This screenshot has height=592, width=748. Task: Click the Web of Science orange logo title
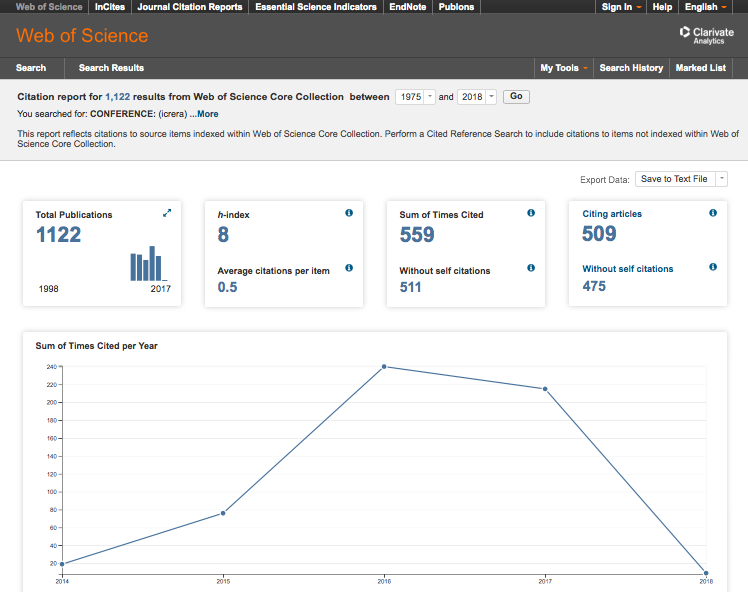click(82, 36)
